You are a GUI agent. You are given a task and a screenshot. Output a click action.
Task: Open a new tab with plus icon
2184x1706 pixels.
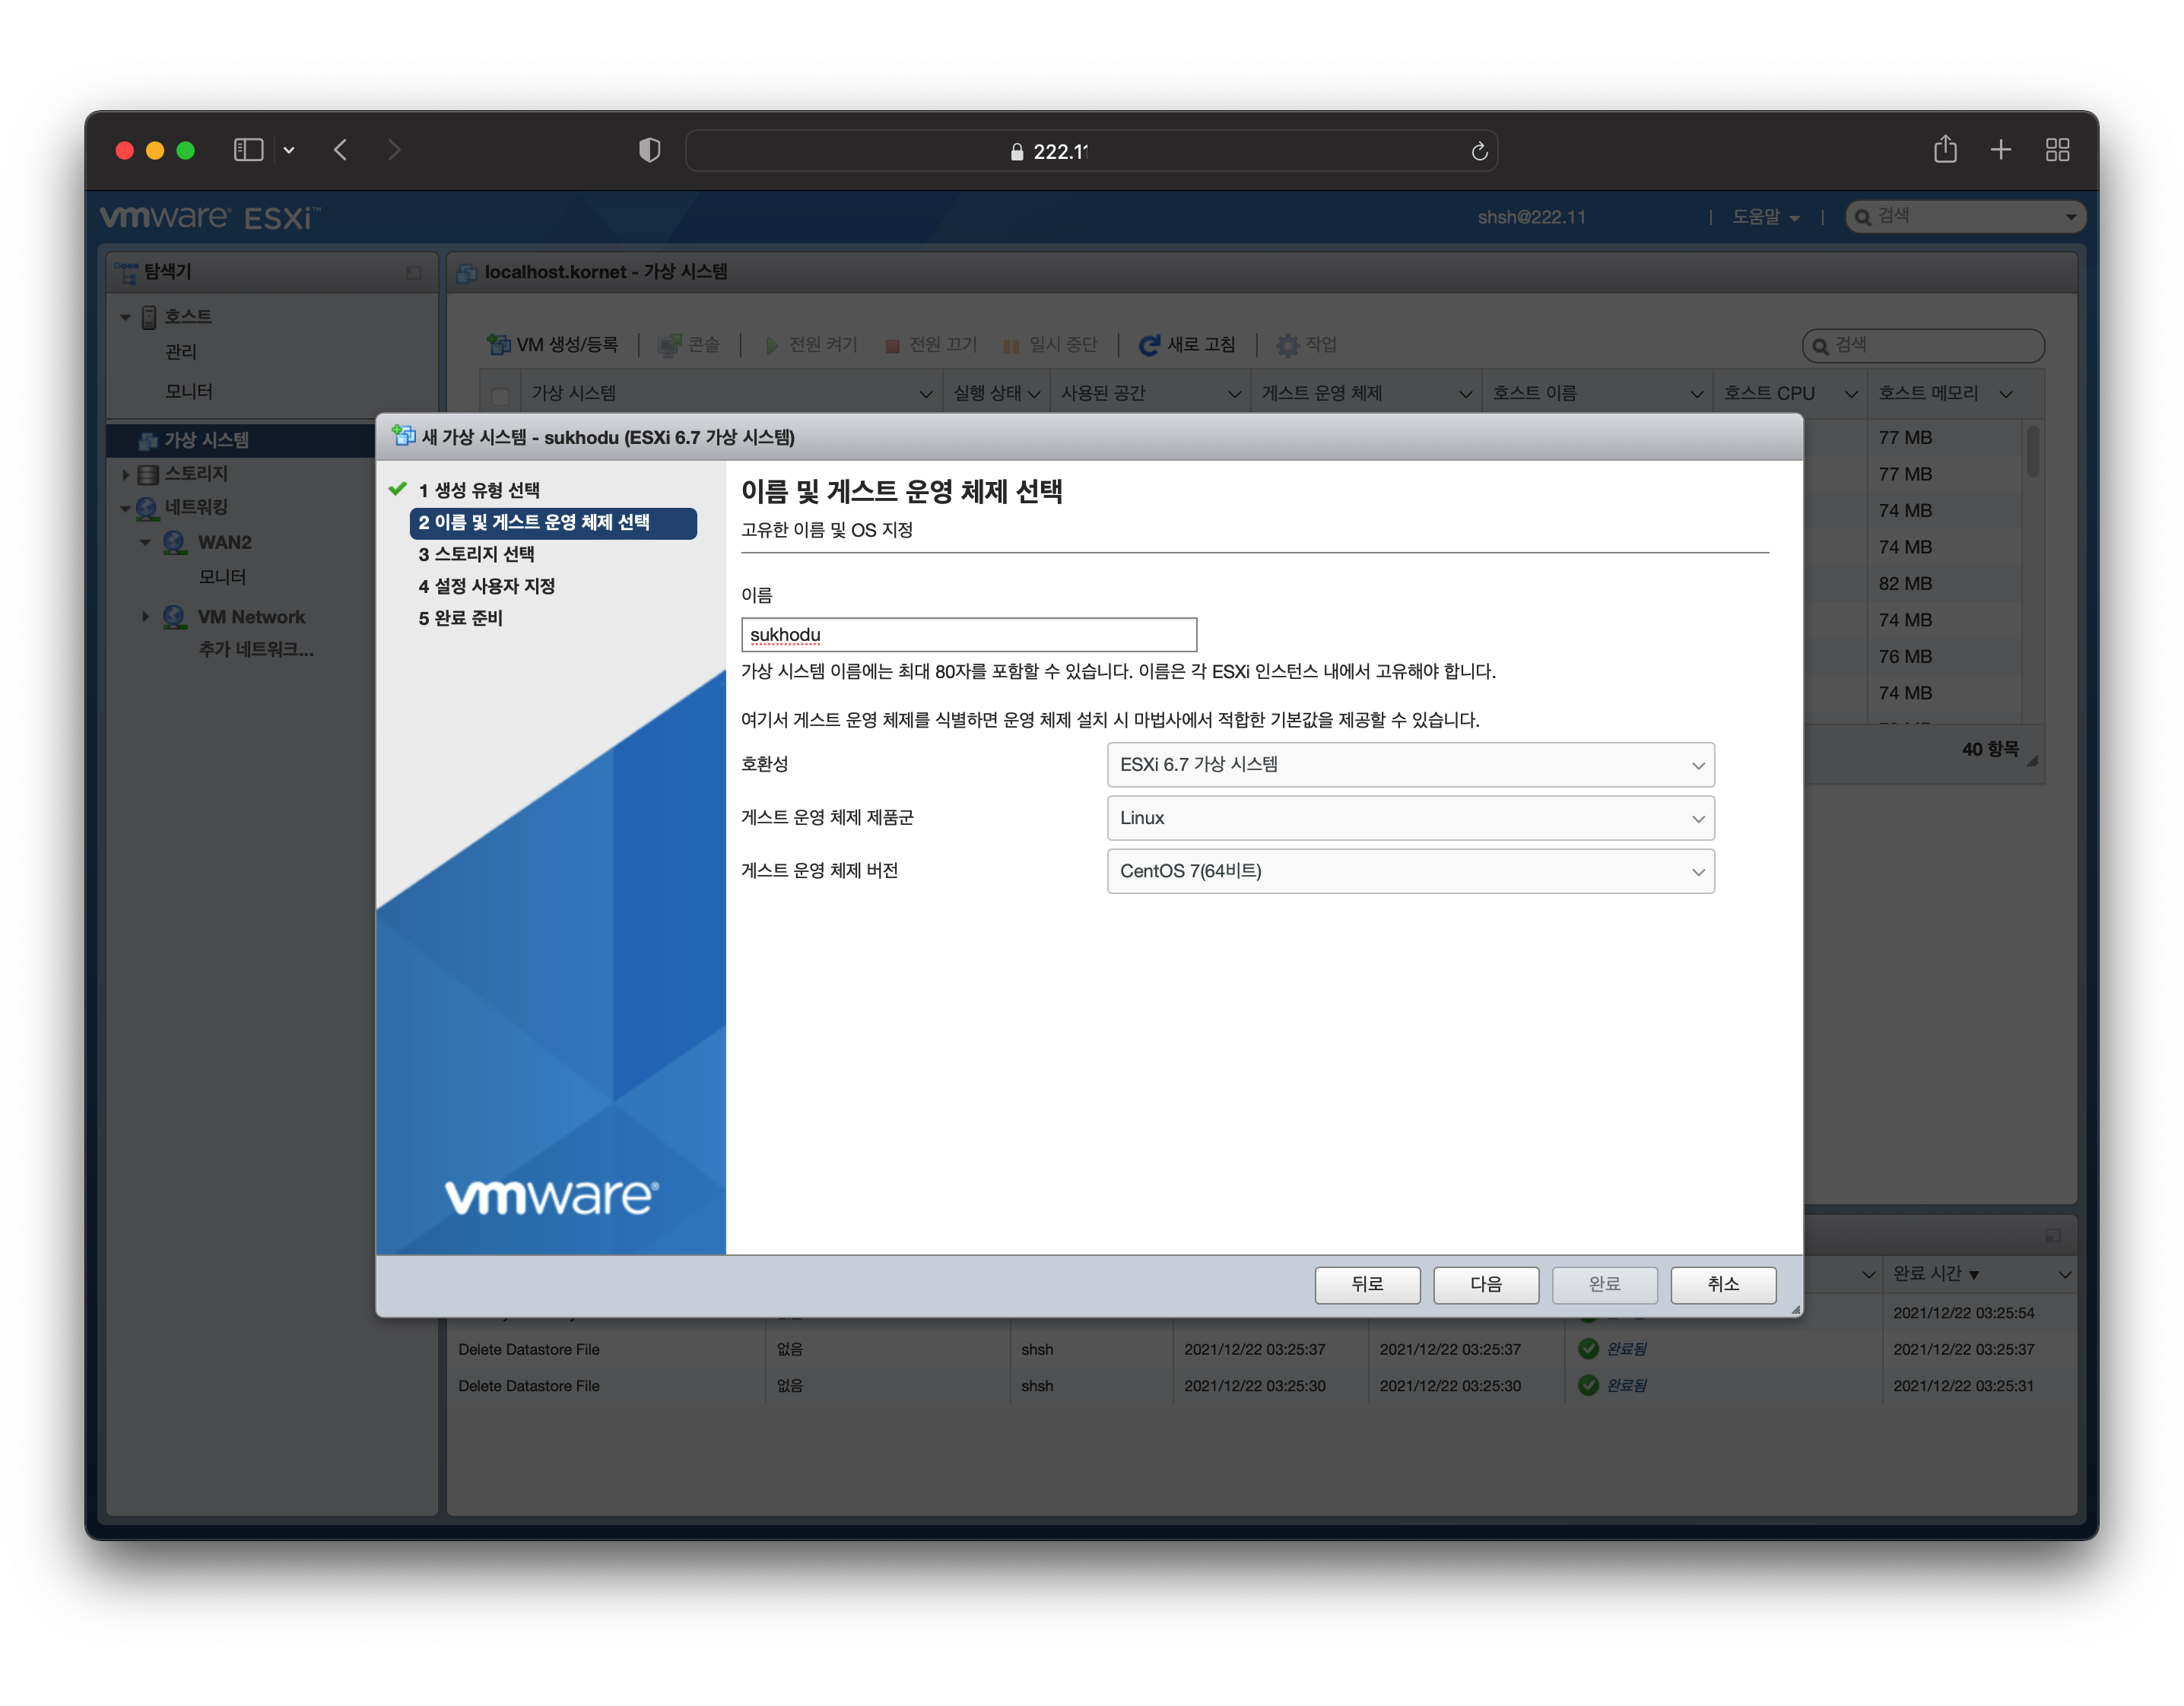(2000, 150)
